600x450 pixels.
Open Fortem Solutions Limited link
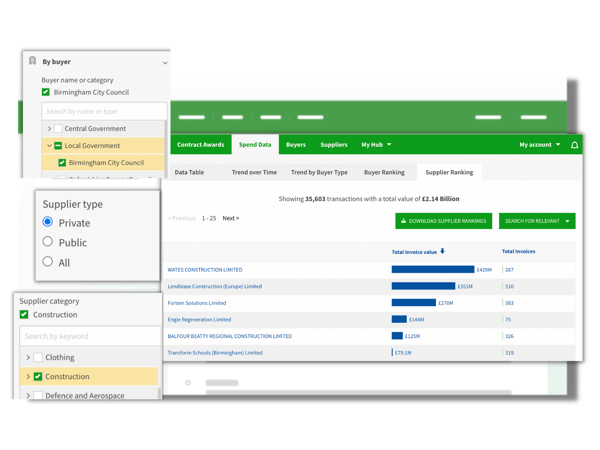pyautogui.click(x=197, y=303)
